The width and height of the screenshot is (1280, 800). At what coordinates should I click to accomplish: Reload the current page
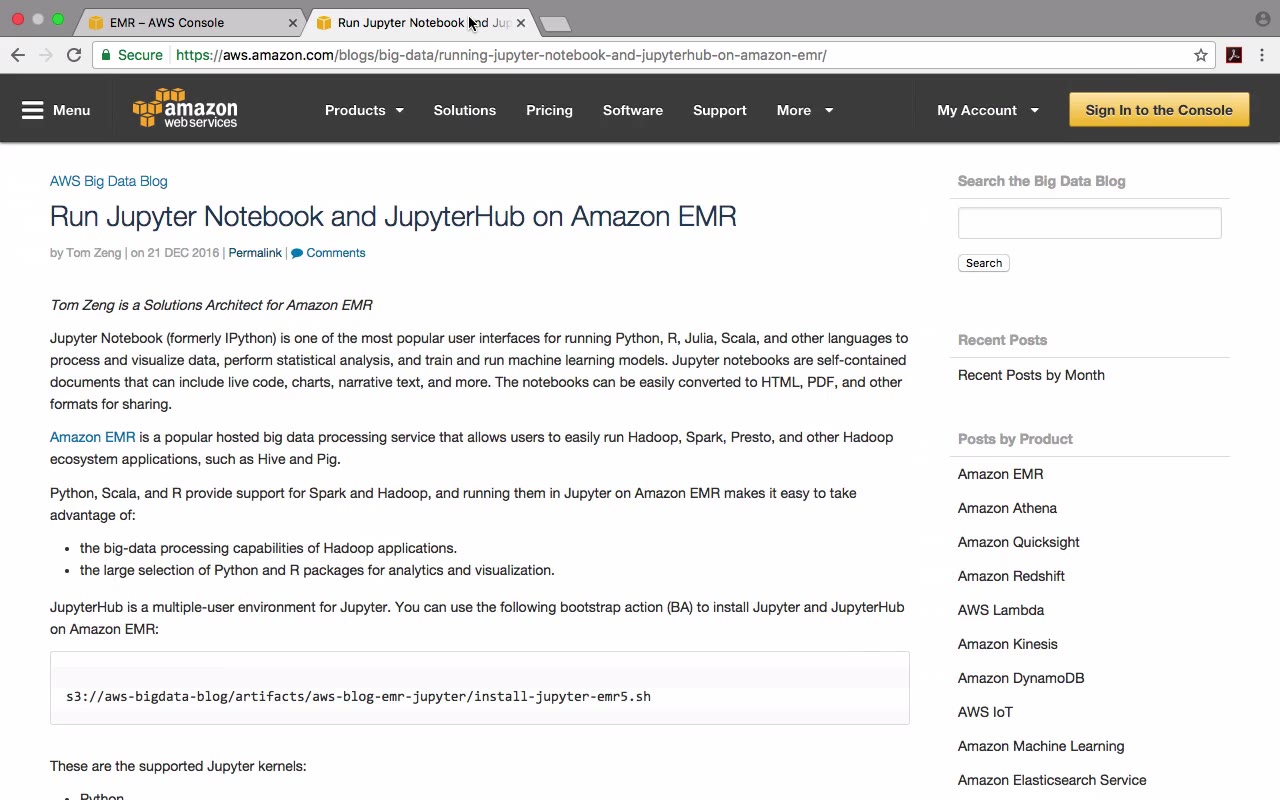tap(74, 55)
